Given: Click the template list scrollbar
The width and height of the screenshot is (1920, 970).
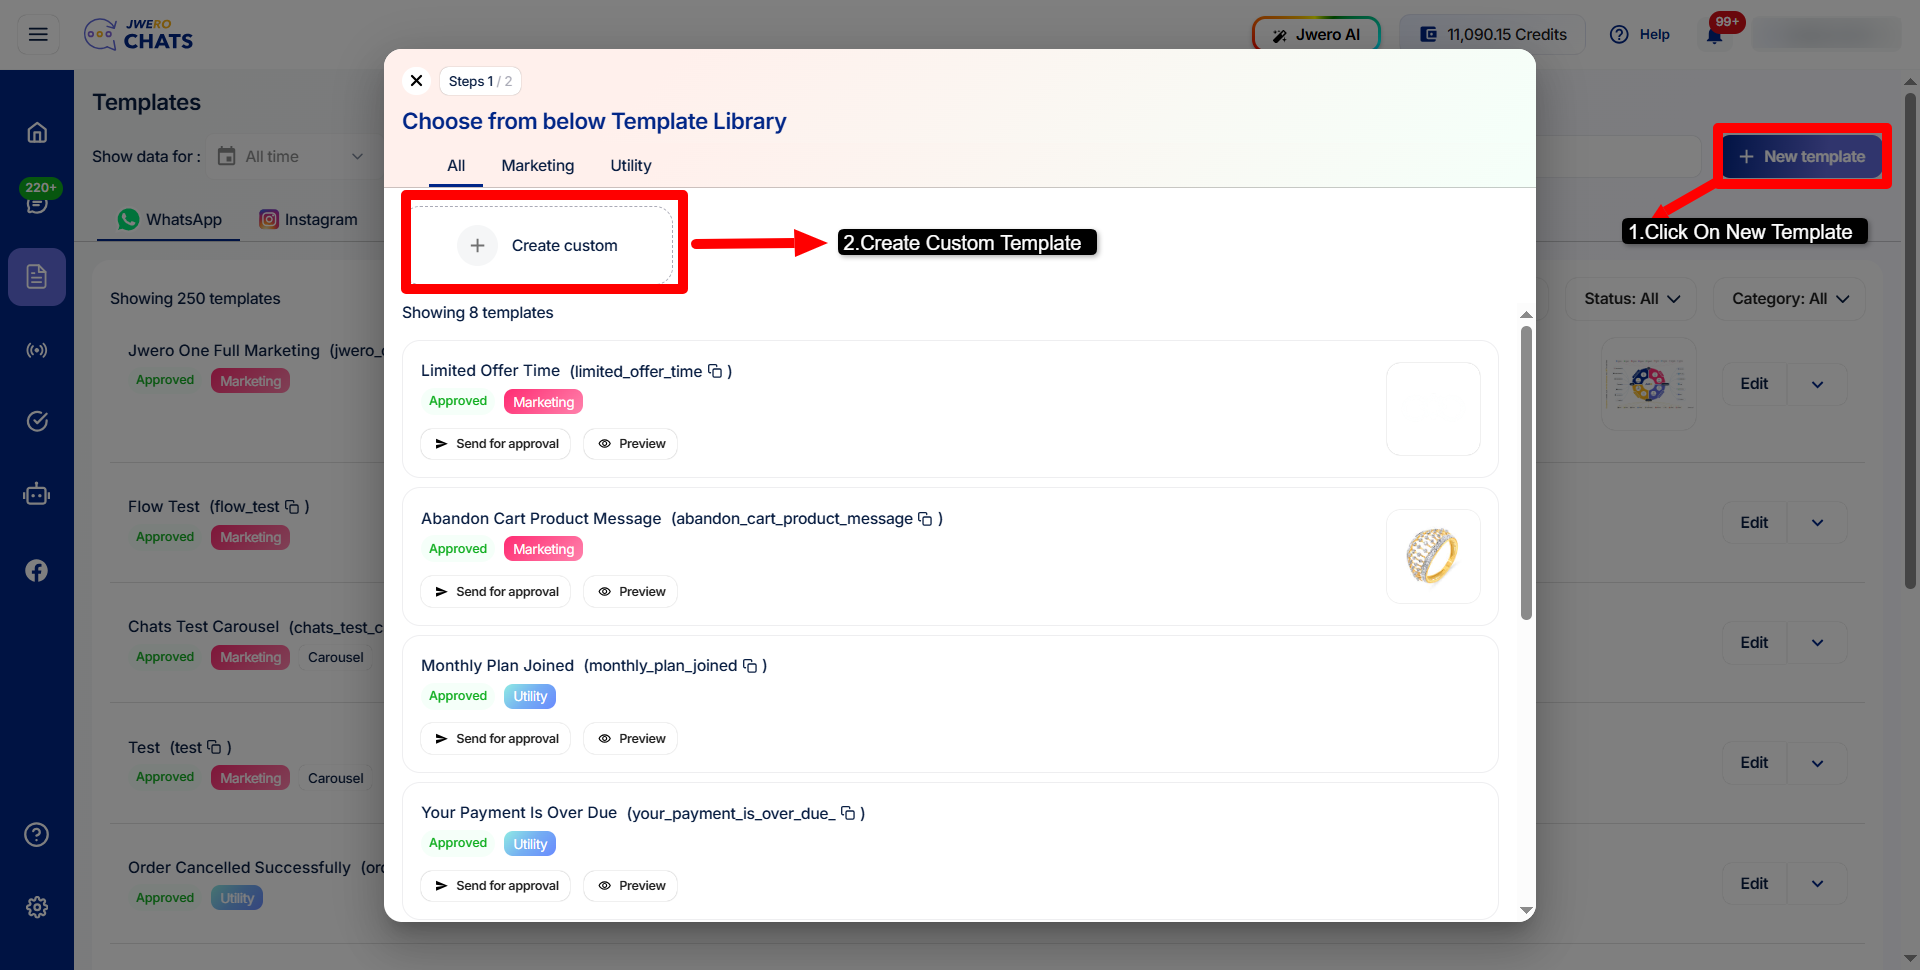Looking at the screenshot, I should 1526,470.
